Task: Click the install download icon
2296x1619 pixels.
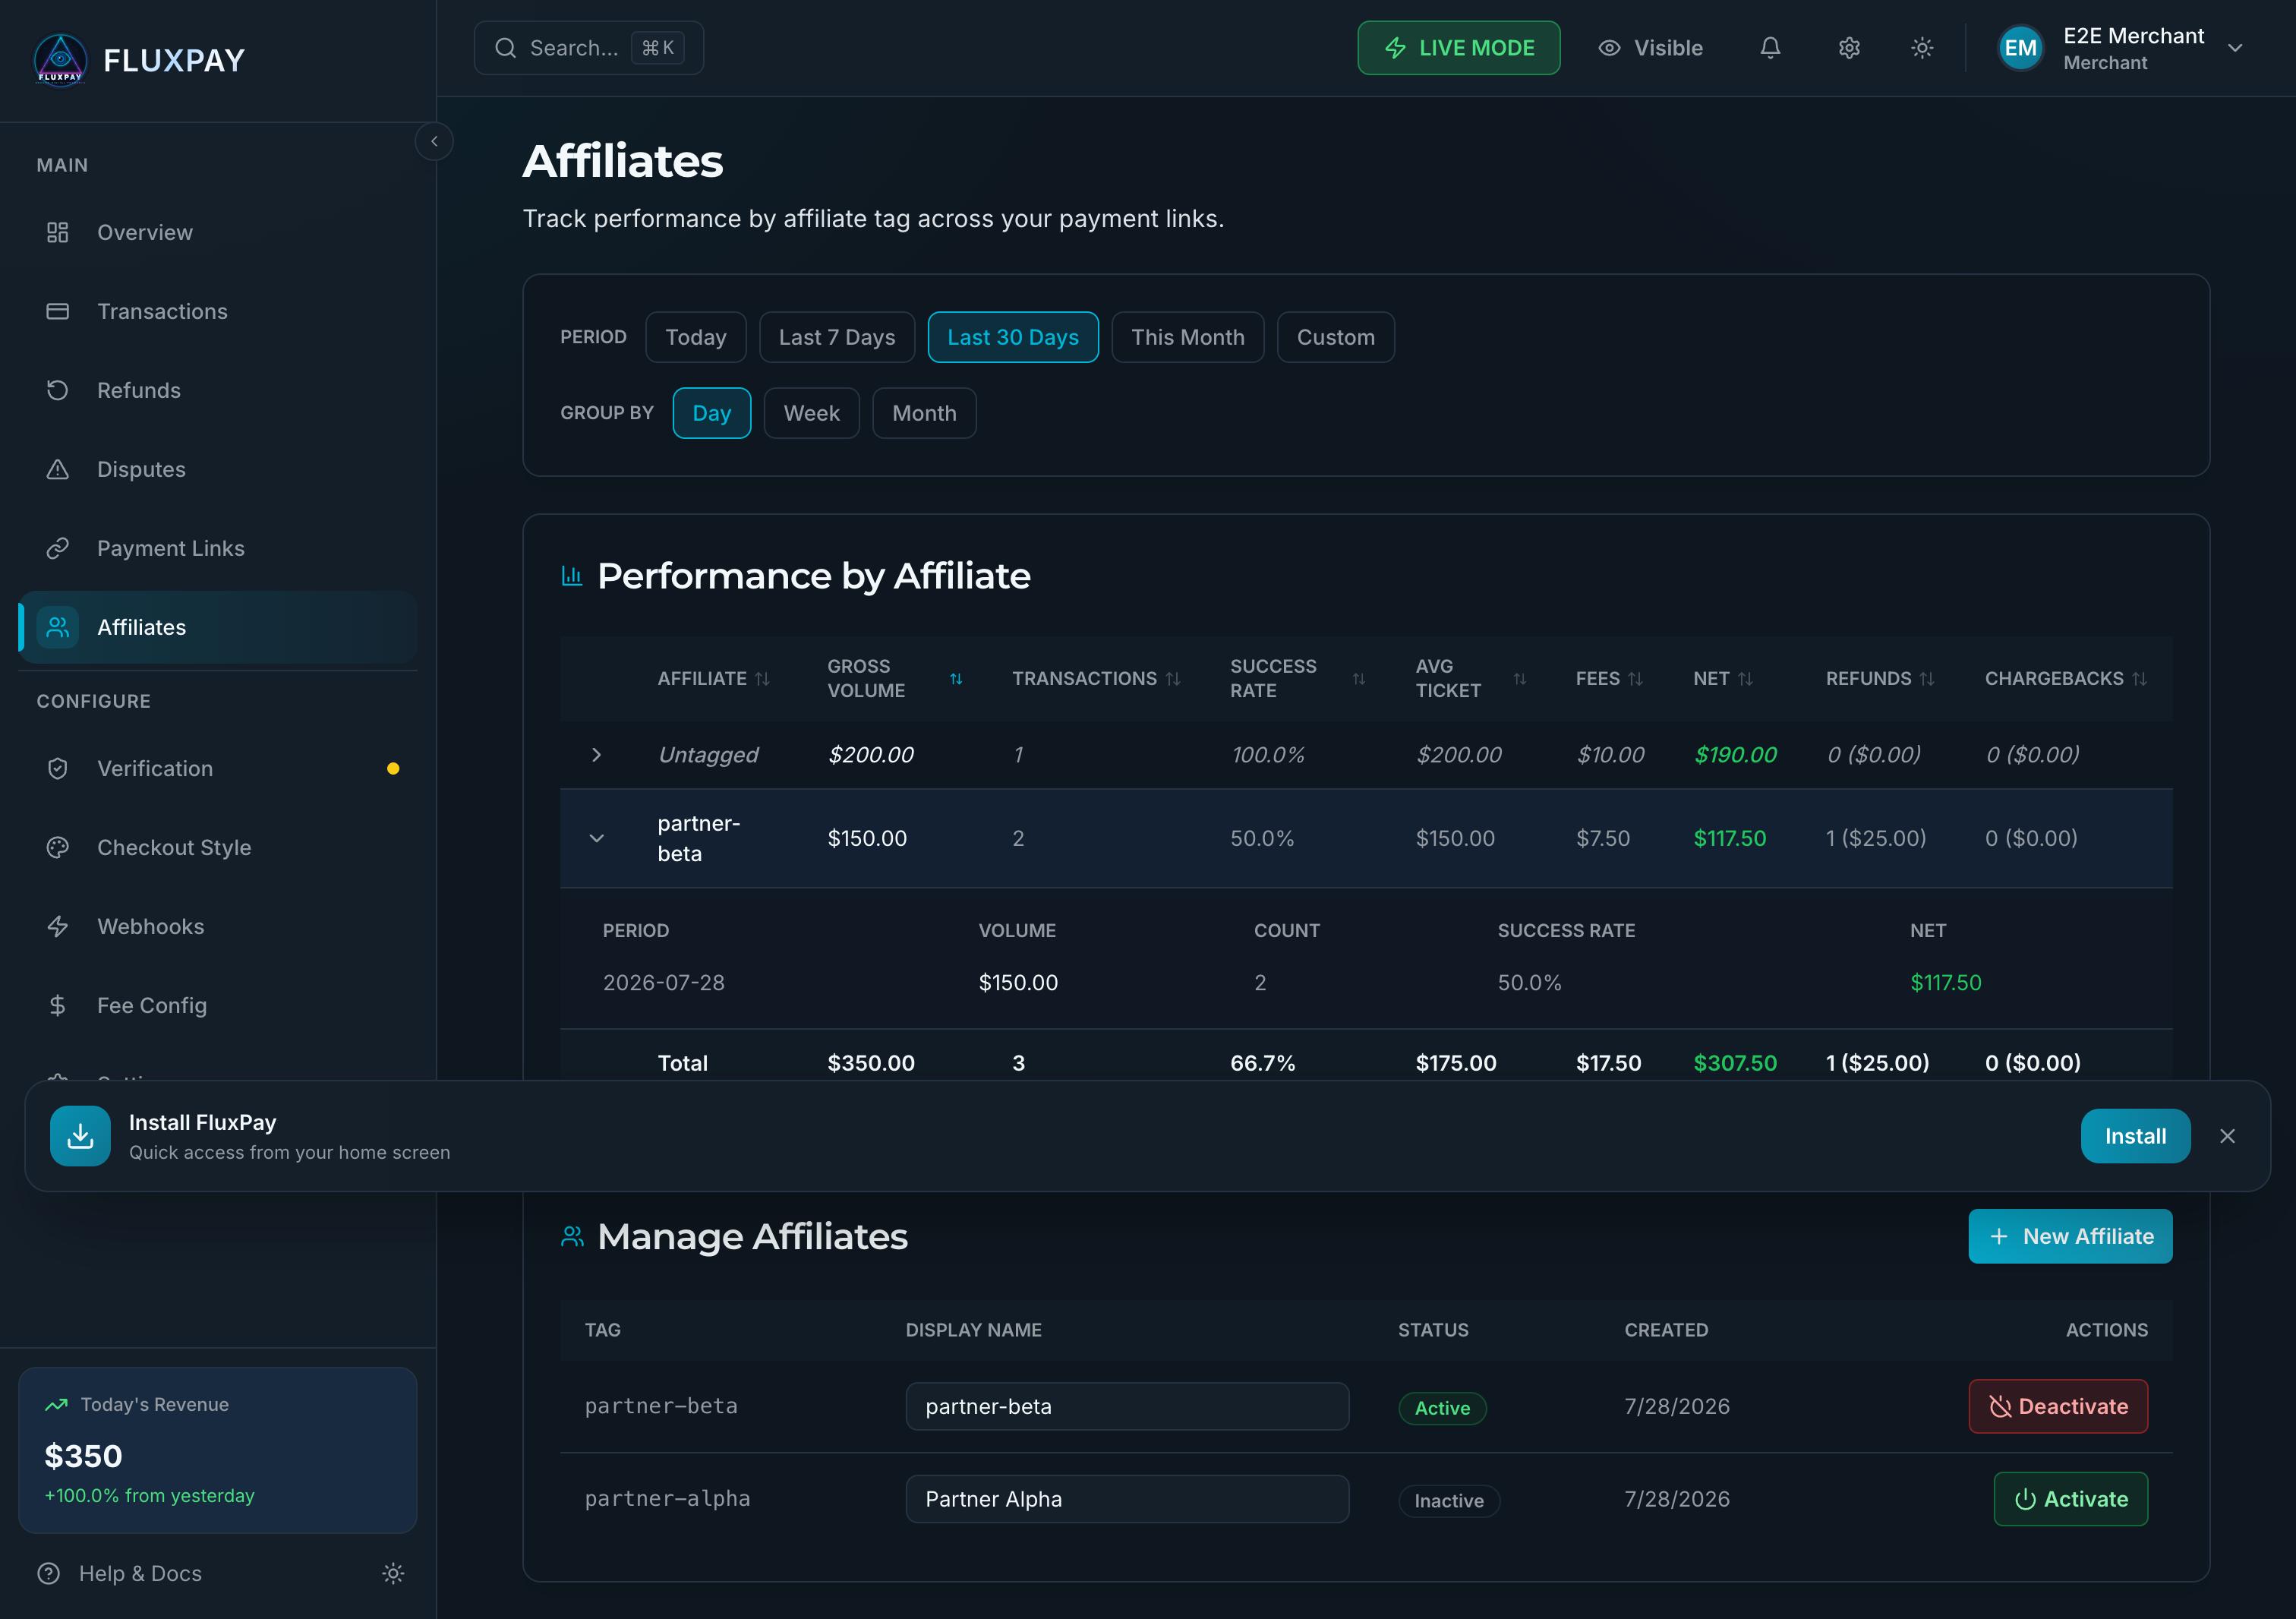Action: click(80, 1135)
